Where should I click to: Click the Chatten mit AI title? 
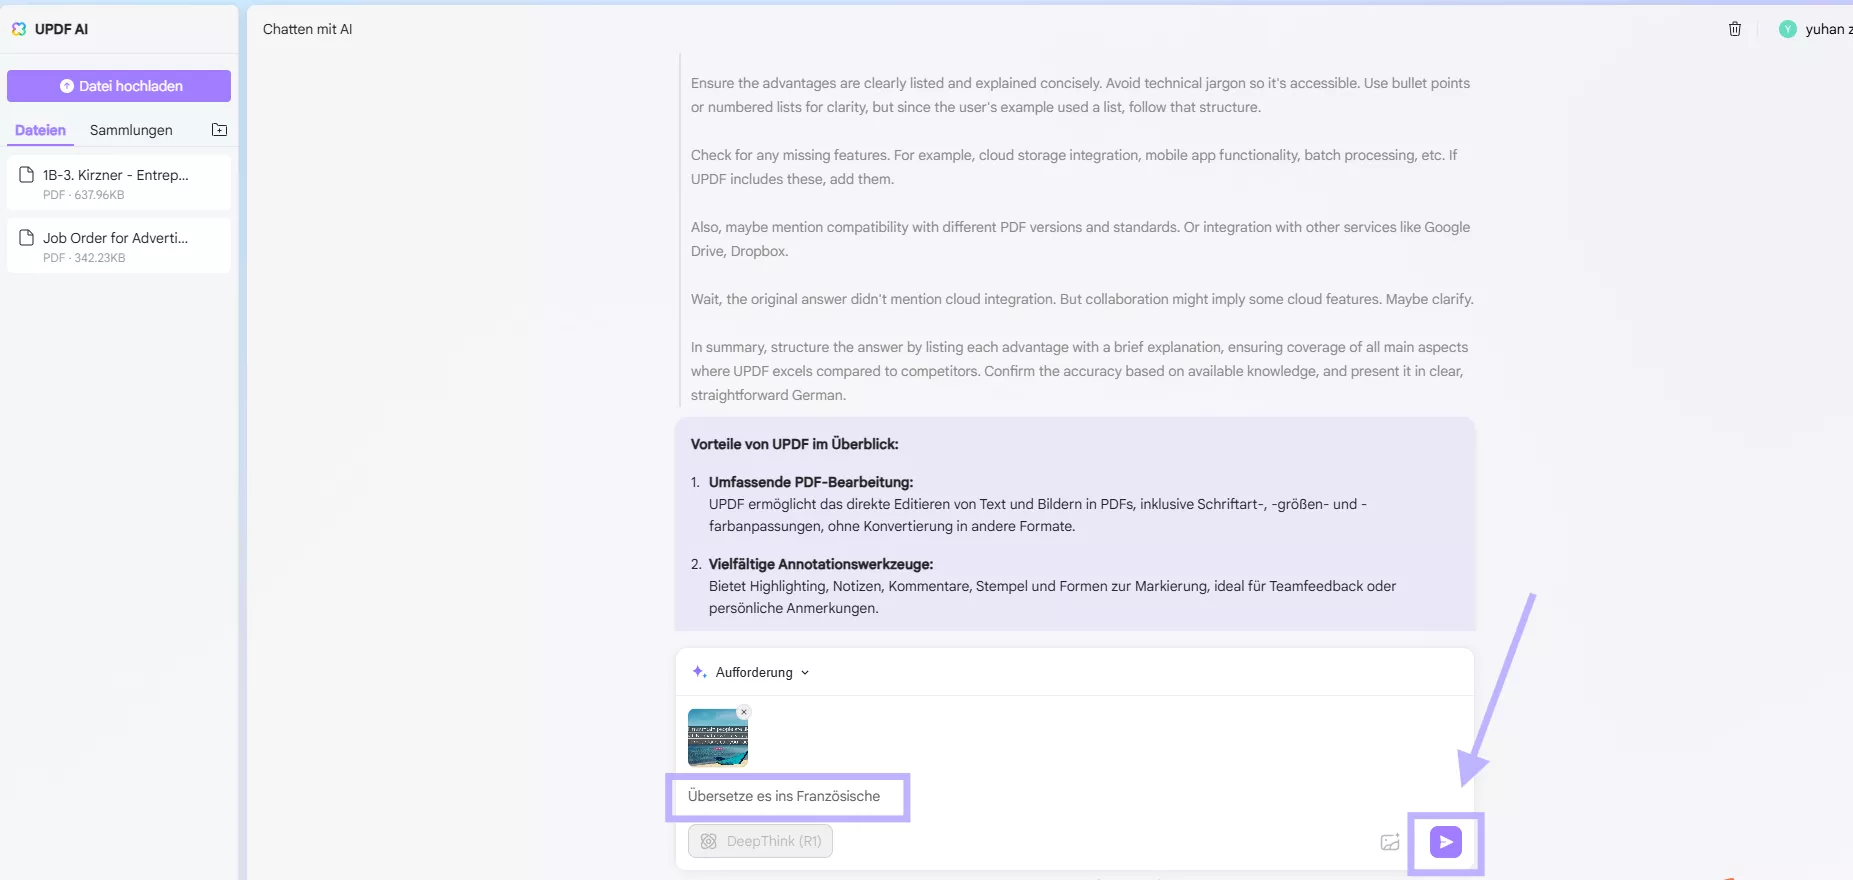tap(308, 29)
